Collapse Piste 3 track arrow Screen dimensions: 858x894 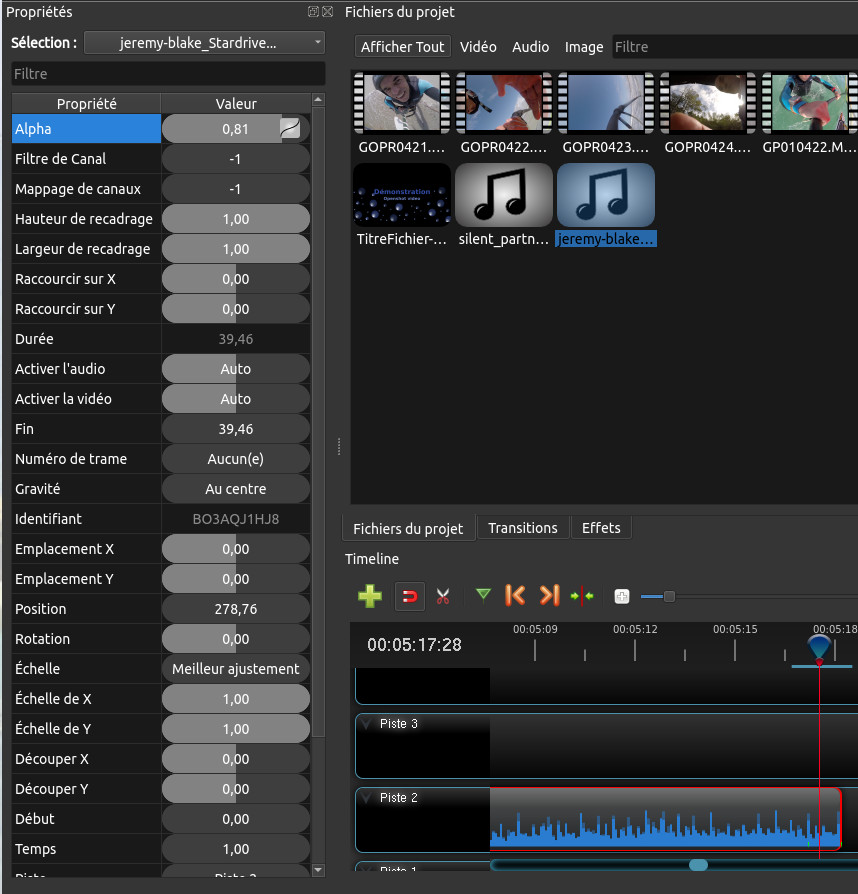tap(367, 723)
